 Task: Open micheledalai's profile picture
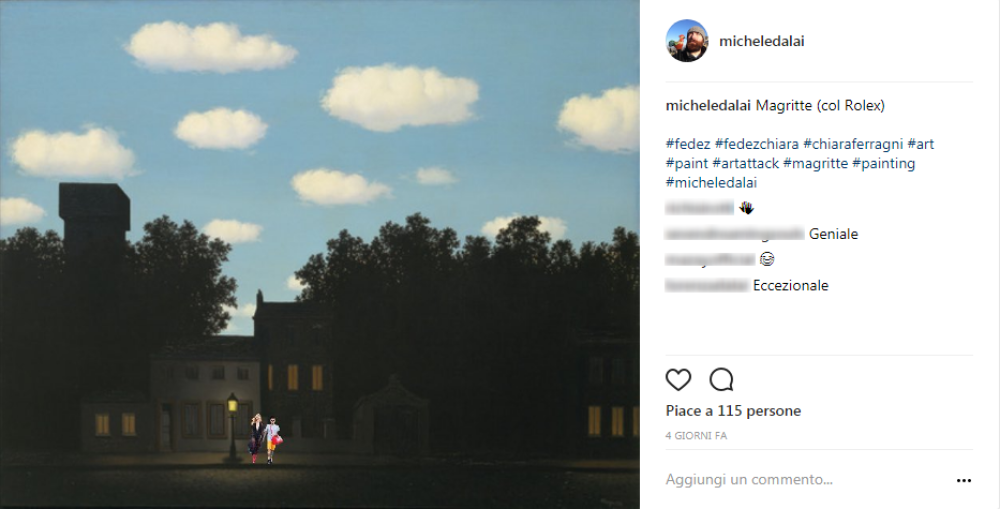[x=687, y=40]
